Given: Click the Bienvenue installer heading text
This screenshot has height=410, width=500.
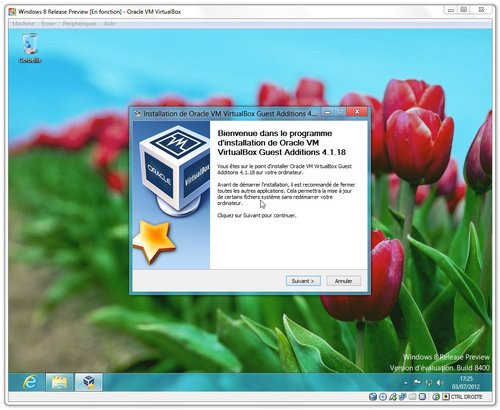Looking at the screenshot, I should (x=282, y=143).
